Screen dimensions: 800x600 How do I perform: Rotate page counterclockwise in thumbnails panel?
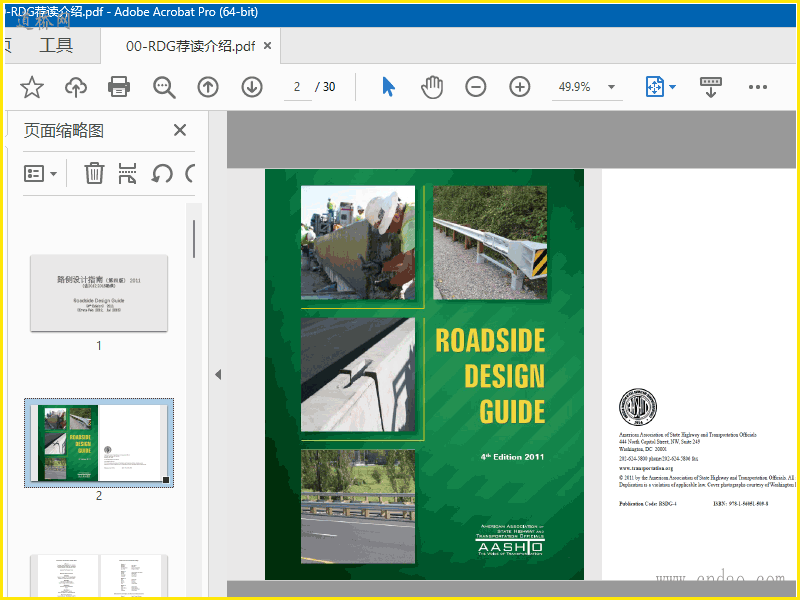point(162,174)
